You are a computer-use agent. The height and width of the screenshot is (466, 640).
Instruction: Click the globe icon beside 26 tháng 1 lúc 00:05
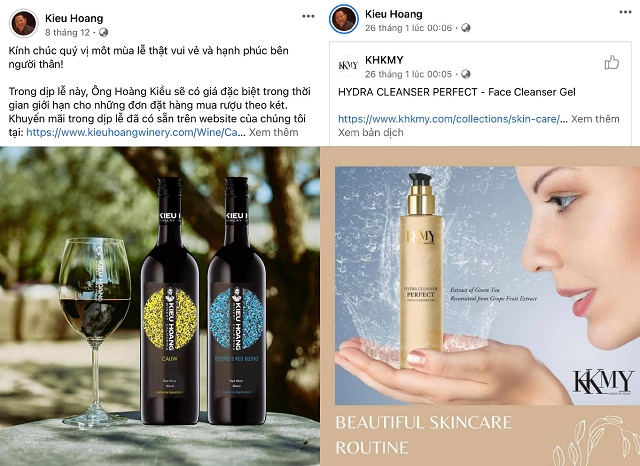[x=466, y=74]
